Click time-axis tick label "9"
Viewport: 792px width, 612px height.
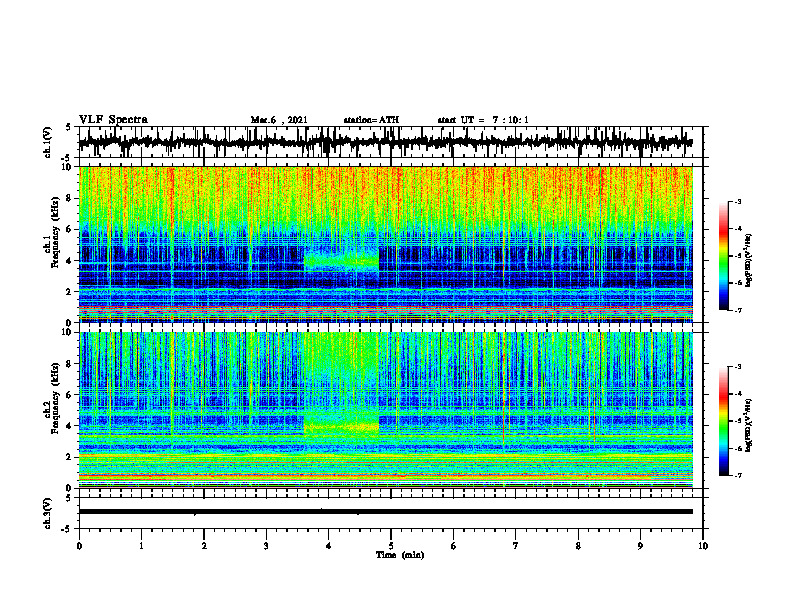[x=640, y=546]
